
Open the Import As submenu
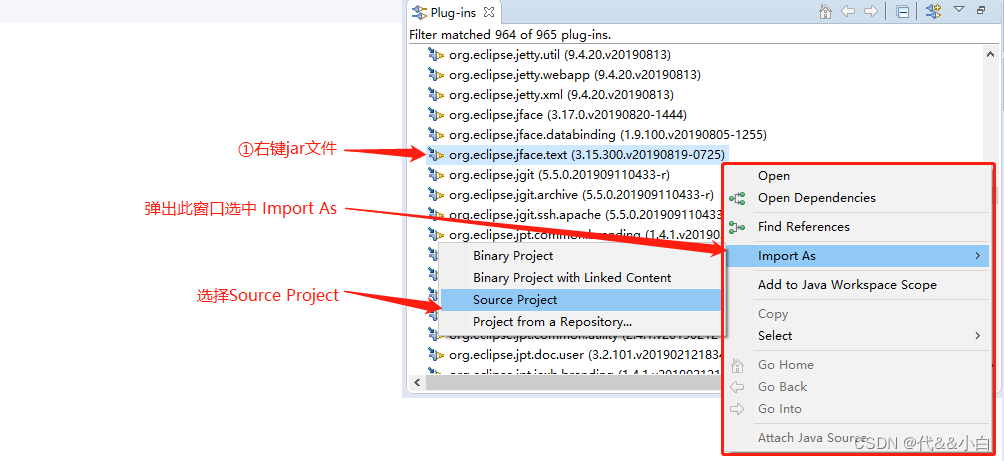(858, 256)
